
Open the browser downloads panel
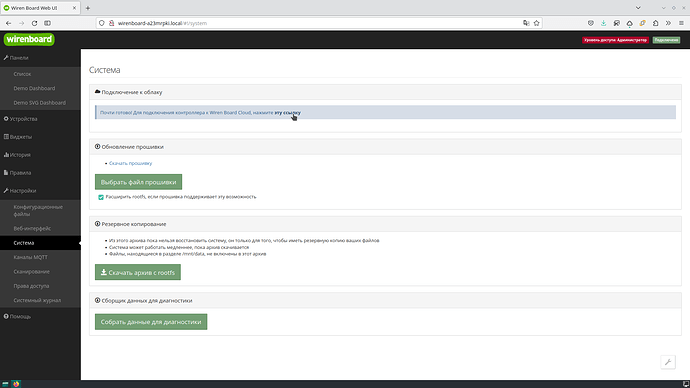coord(603,23)
